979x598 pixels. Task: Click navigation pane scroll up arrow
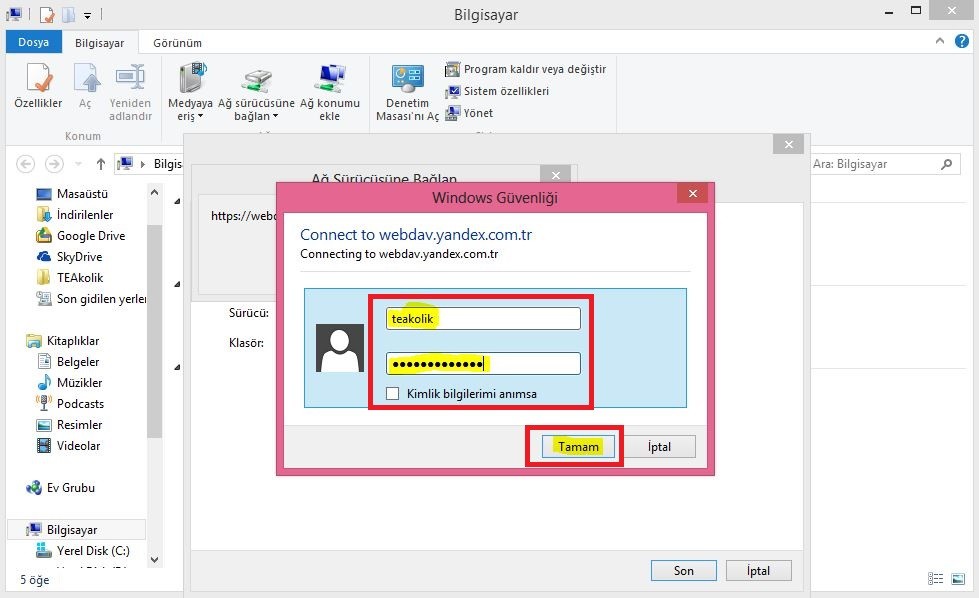pos(154,192)
